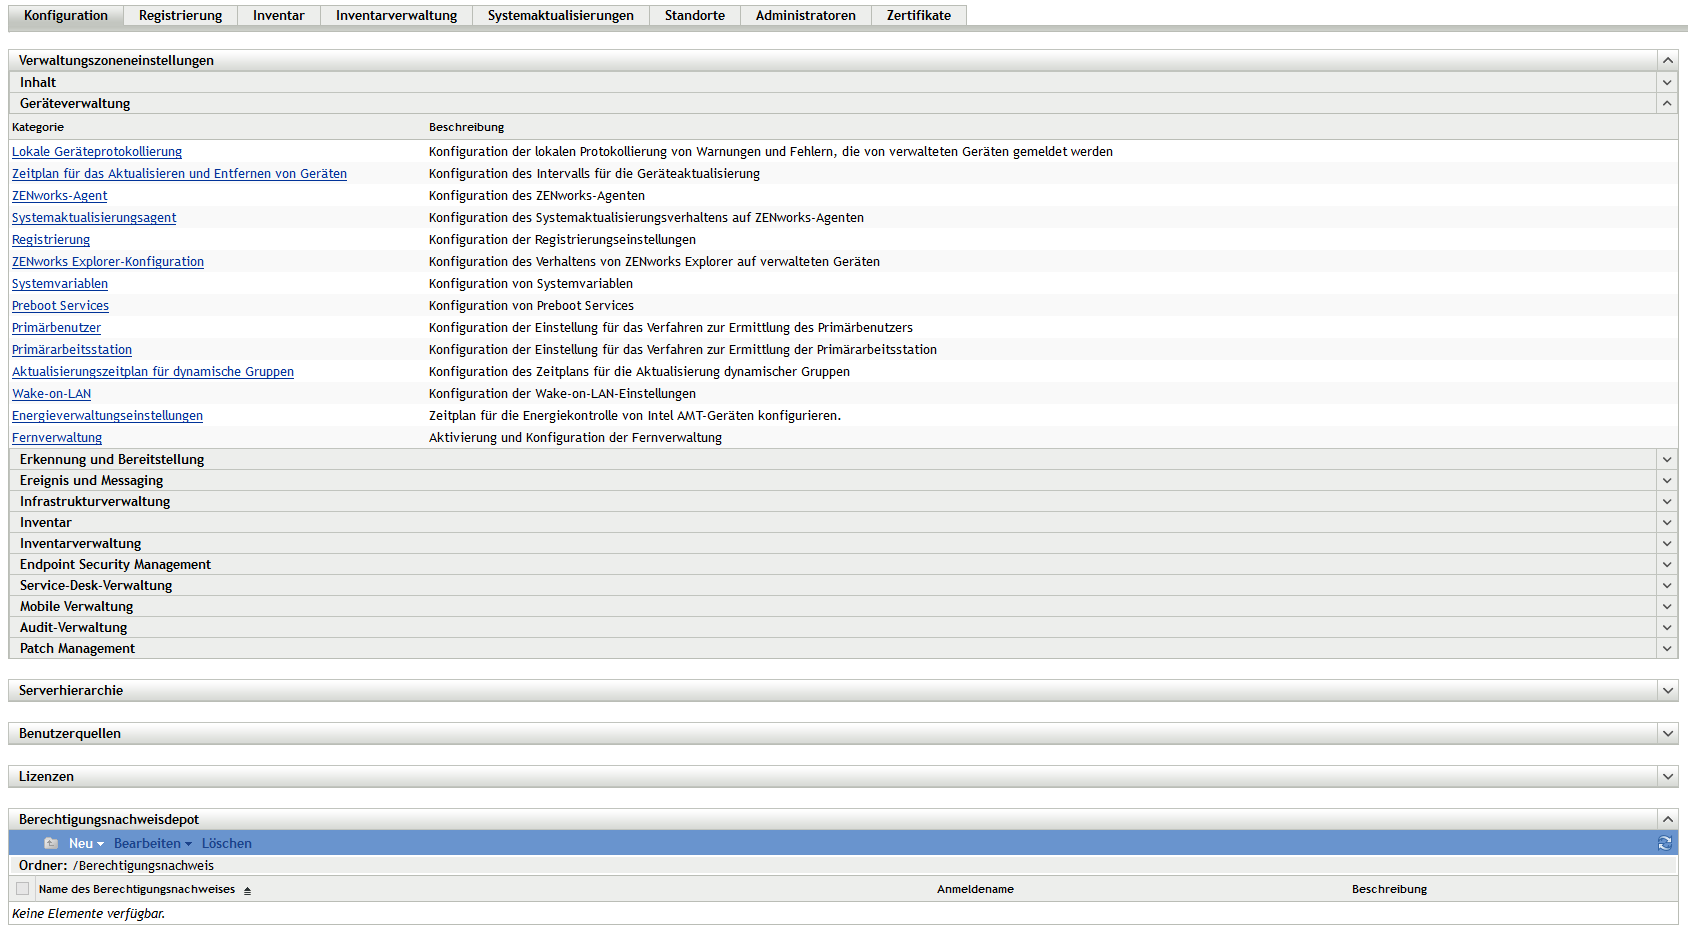
Task: Open the Neu dropdown menu
Action: point(86,843)
